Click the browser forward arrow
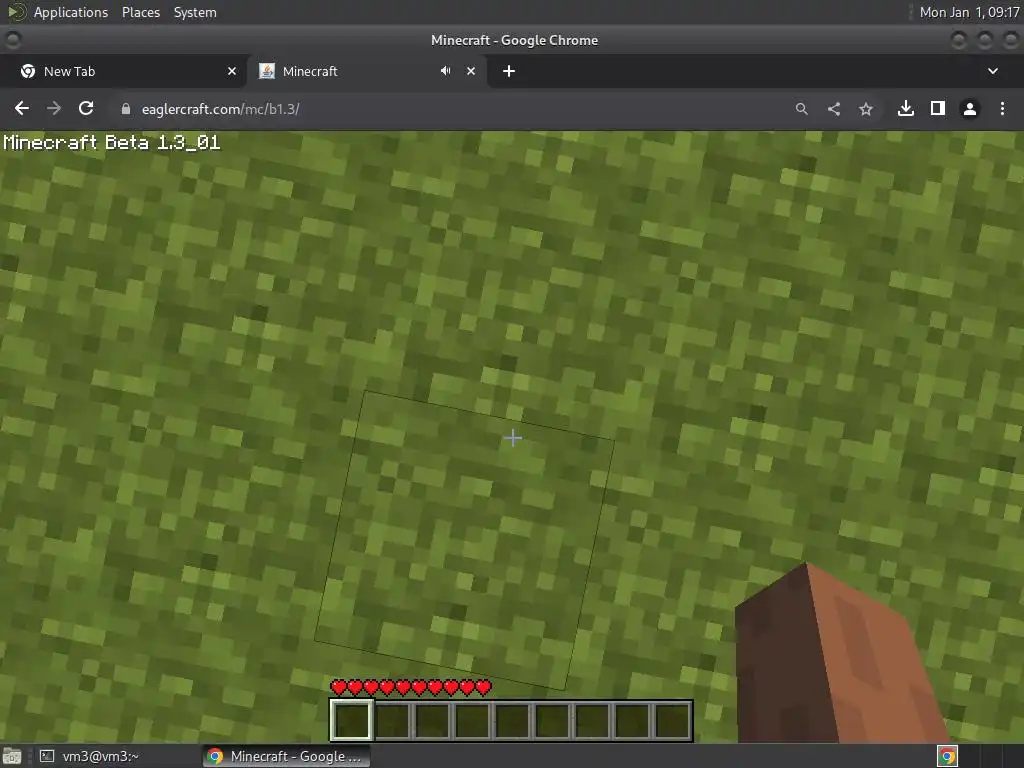 click(x=54, y=108)
